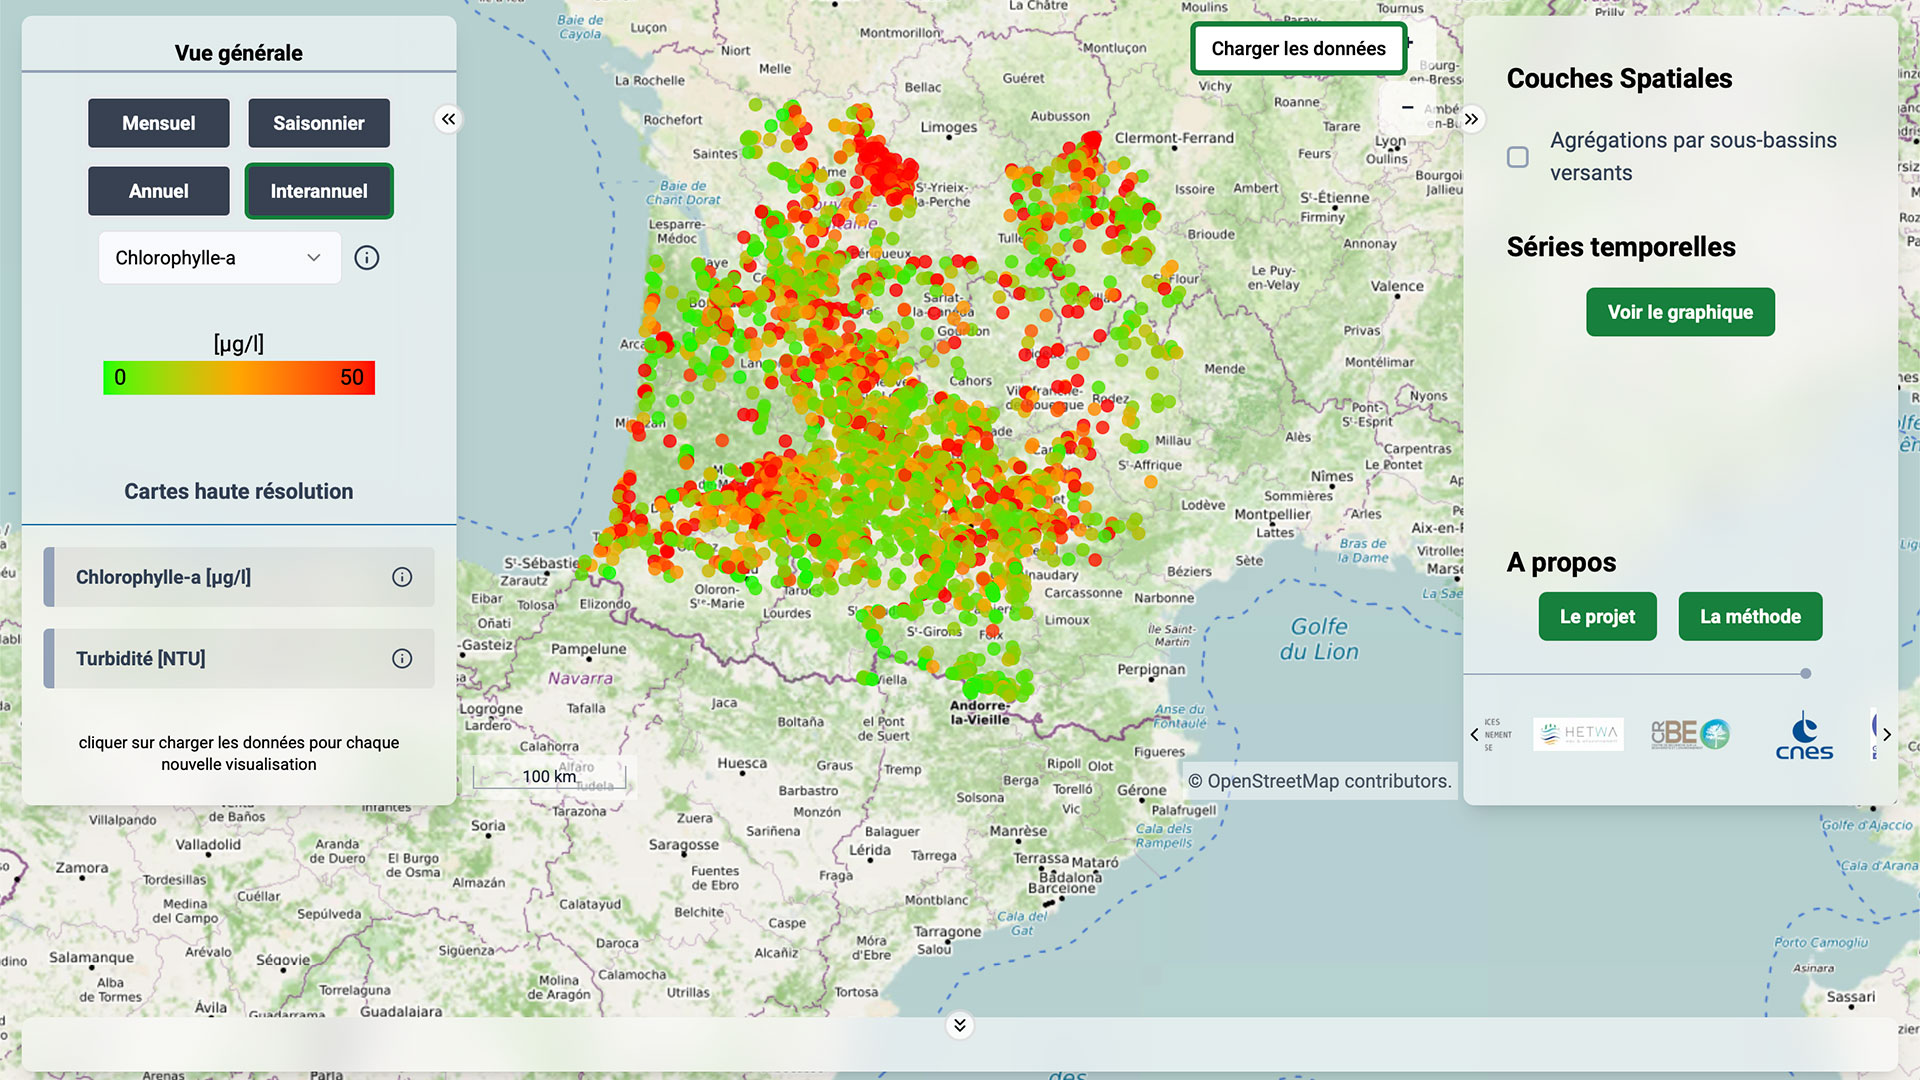This screenshot has width=1920, height=1080.
Task: Click info icon next to Chlorophylle-a dropdown
Action: [x=367, y=258]
